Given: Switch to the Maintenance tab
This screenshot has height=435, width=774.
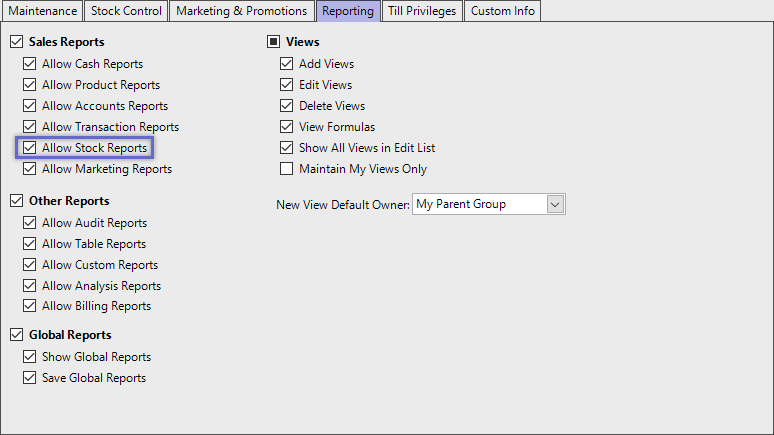Looking at the screenshot, I should click(43, 11).
